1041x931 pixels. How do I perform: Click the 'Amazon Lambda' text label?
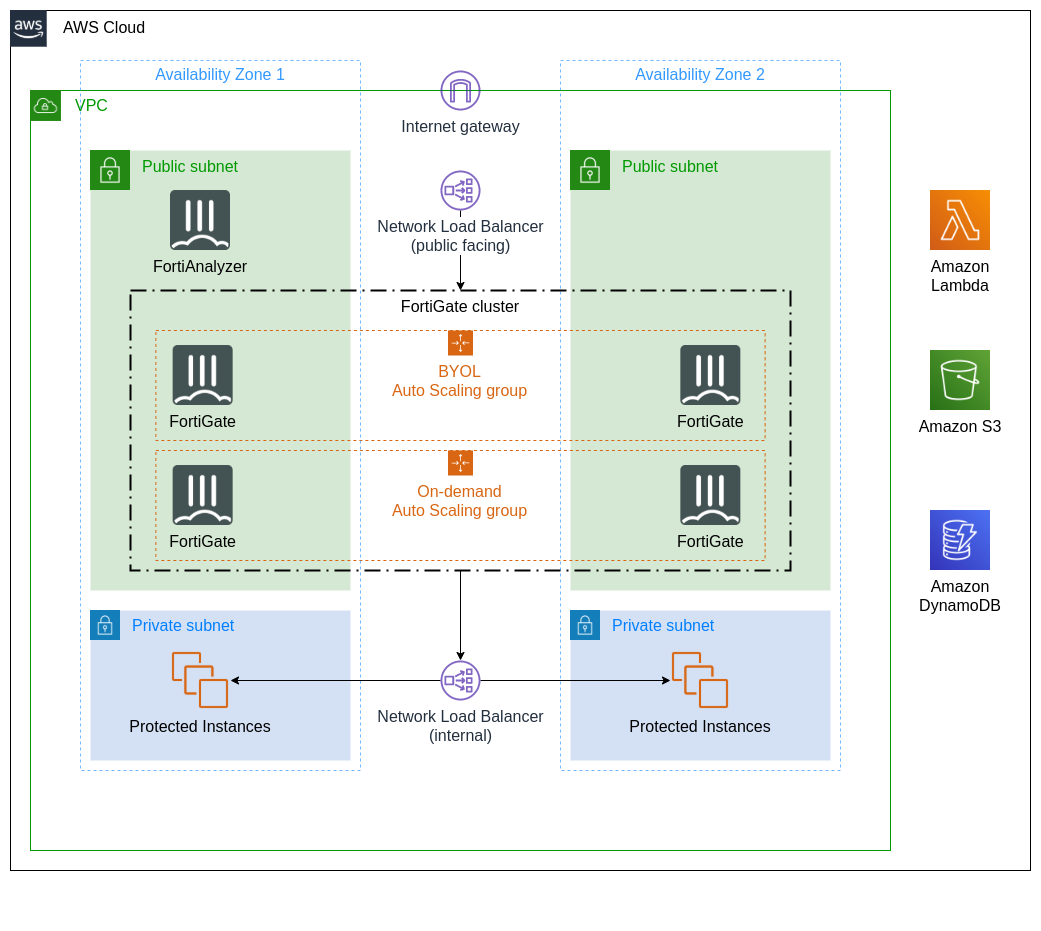click(x=960, y=276)
